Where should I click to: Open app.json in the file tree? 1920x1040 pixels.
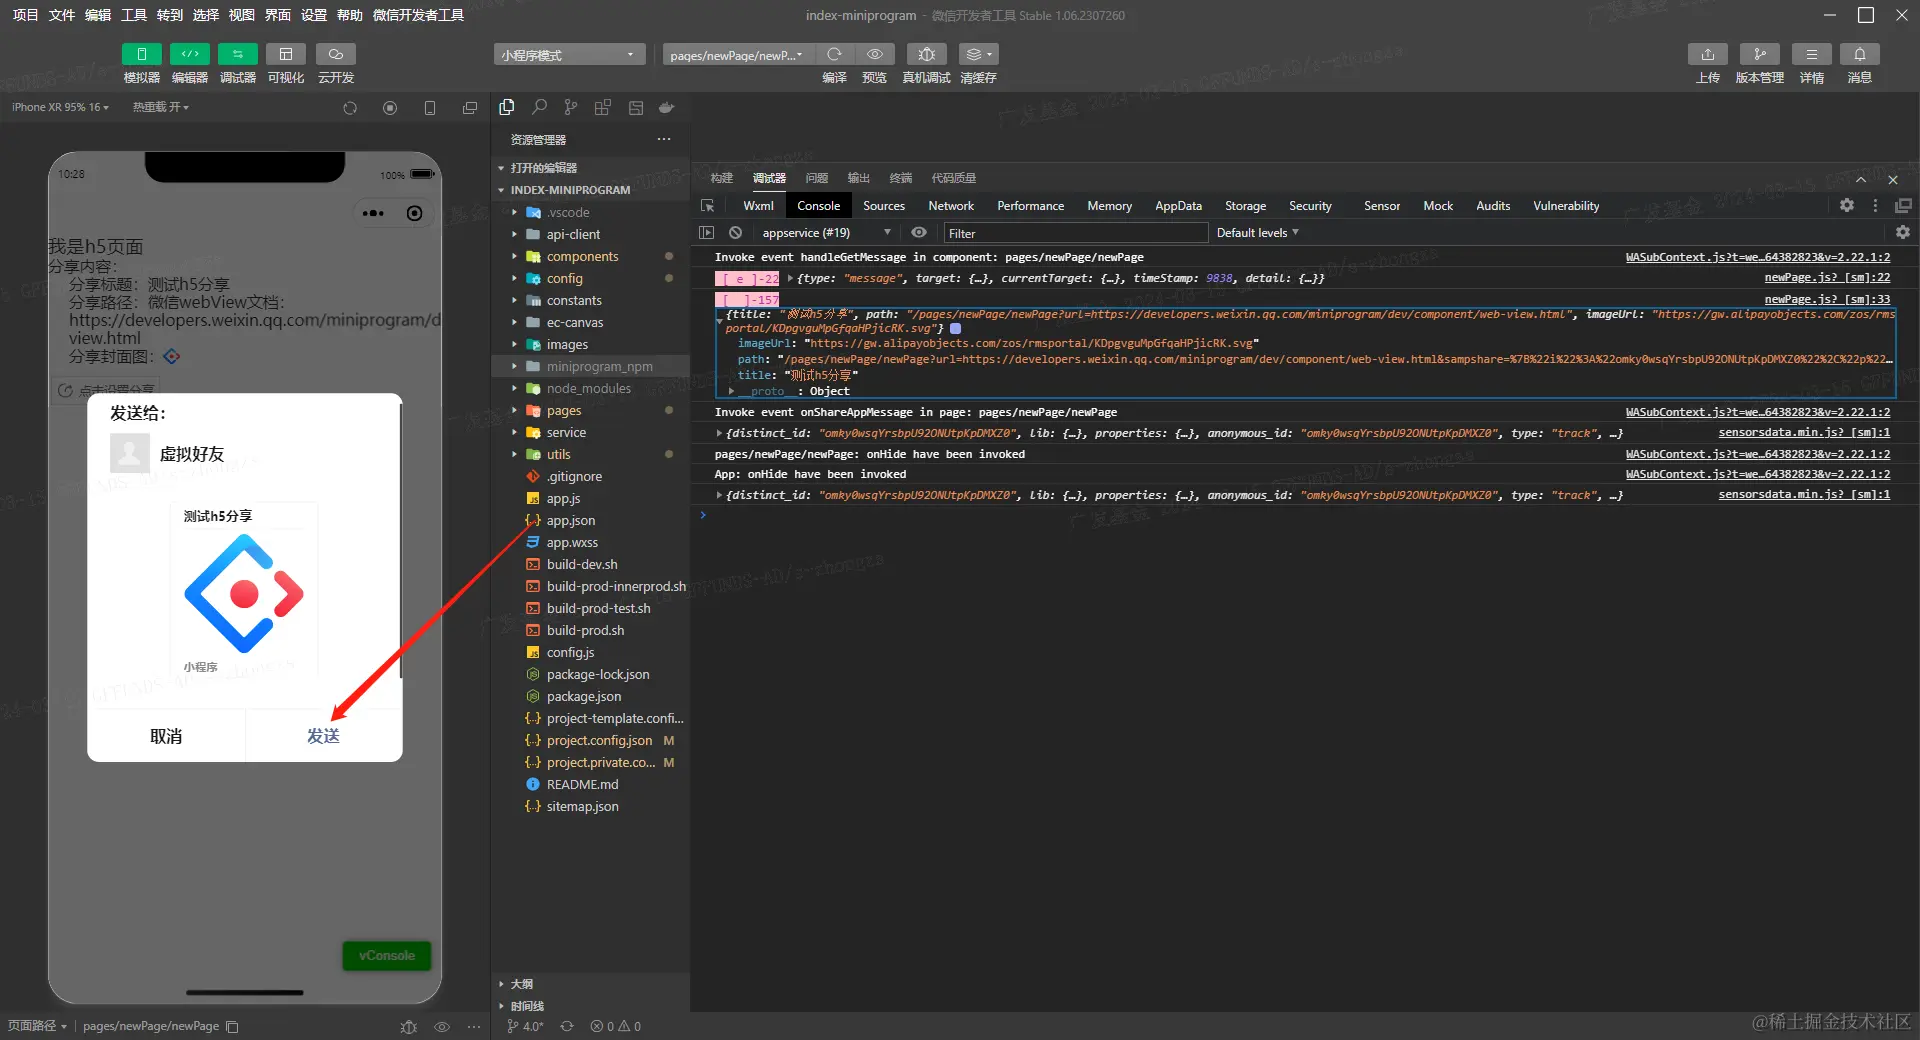tap(570, 521)
